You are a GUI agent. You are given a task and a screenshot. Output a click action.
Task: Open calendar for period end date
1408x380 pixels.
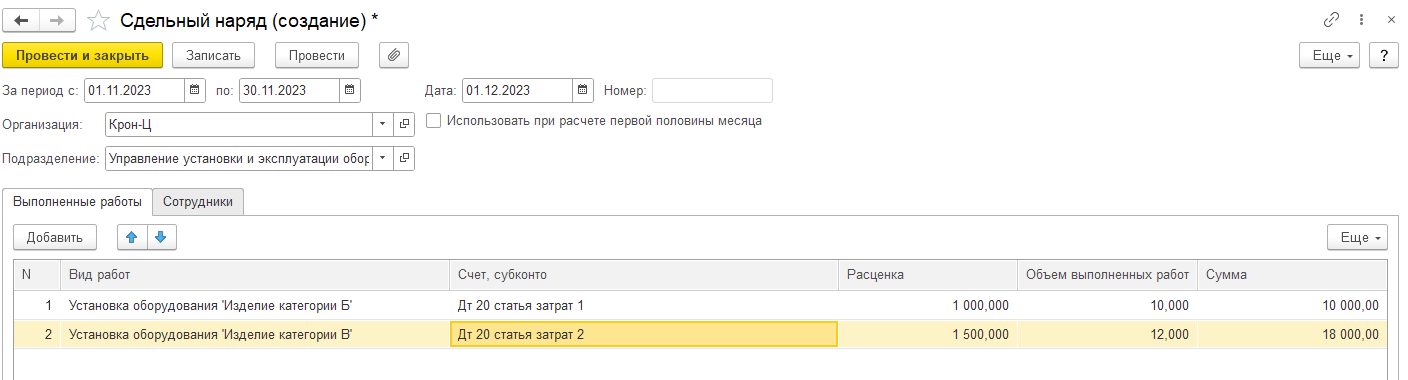click(x=349, y=90)
